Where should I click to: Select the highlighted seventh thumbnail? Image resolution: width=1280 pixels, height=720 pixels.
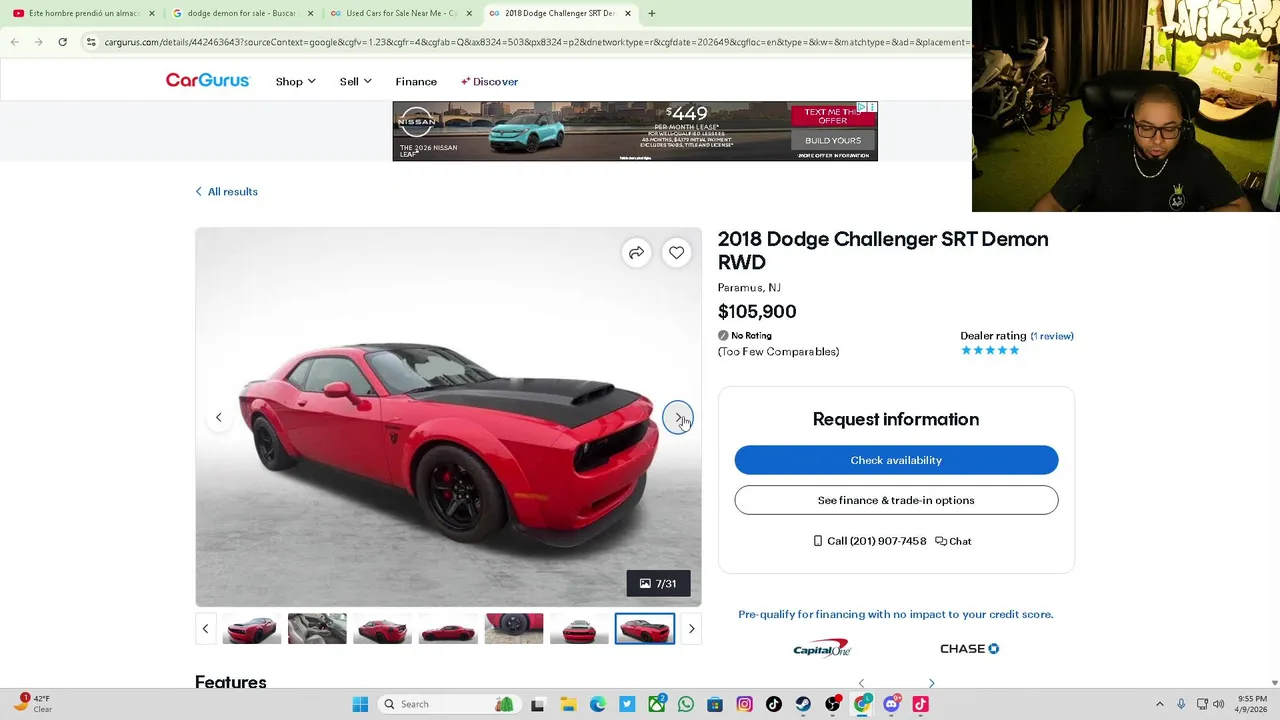645,628
